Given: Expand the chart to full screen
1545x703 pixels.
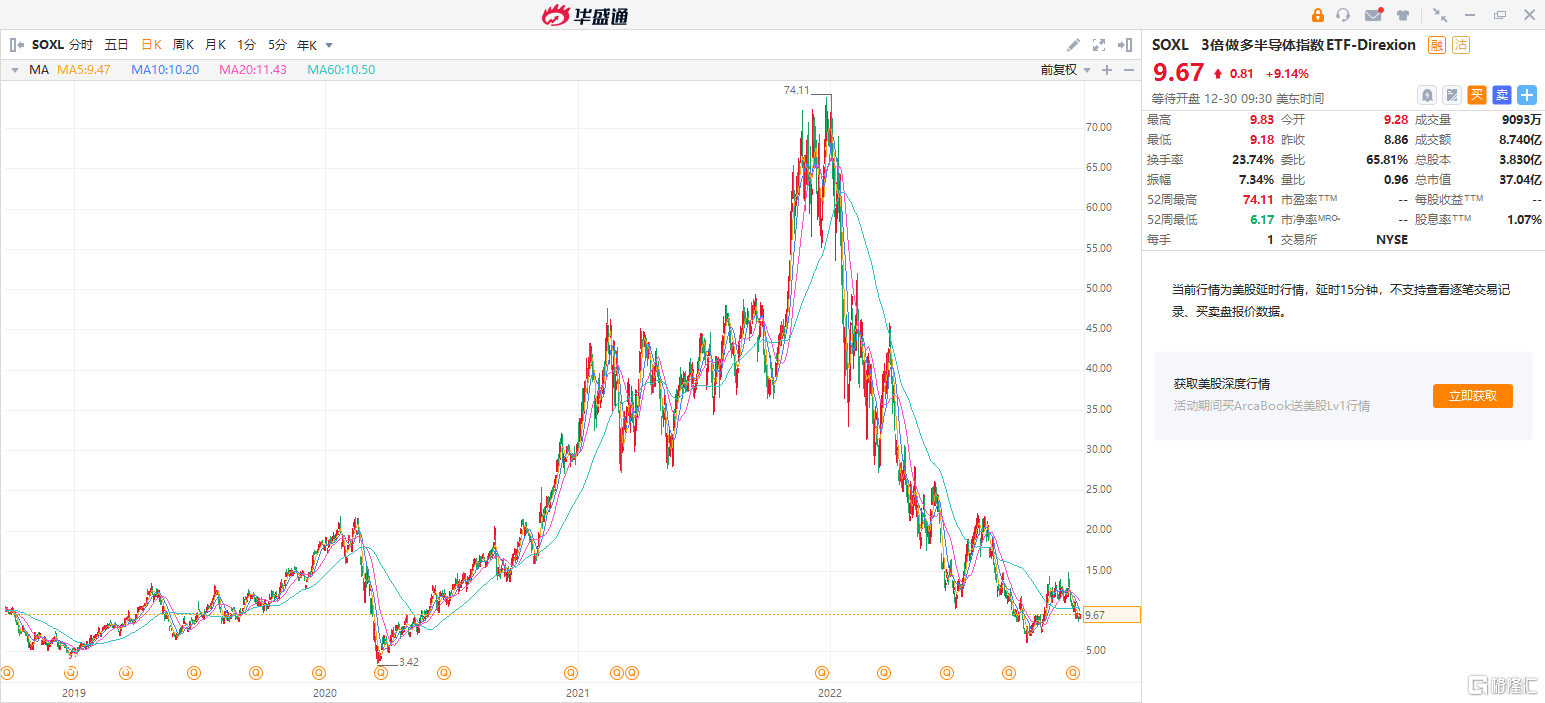Looking at the screenshot, I should (x=1099, y=45).
